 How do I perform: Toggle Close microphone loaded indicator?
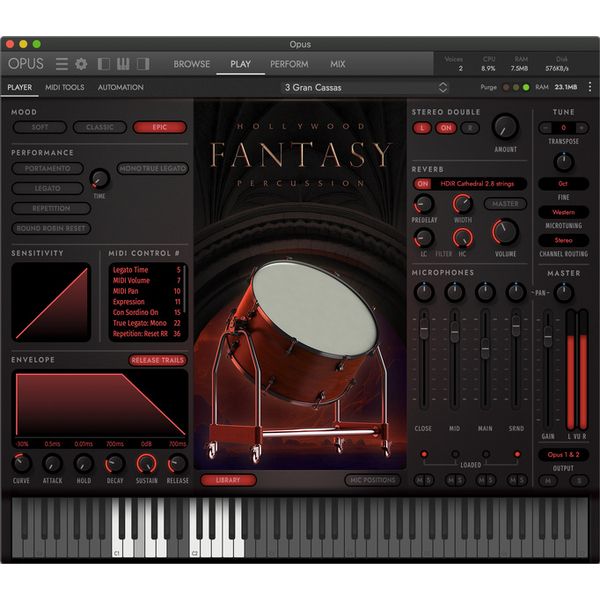(x=424, y=454)
